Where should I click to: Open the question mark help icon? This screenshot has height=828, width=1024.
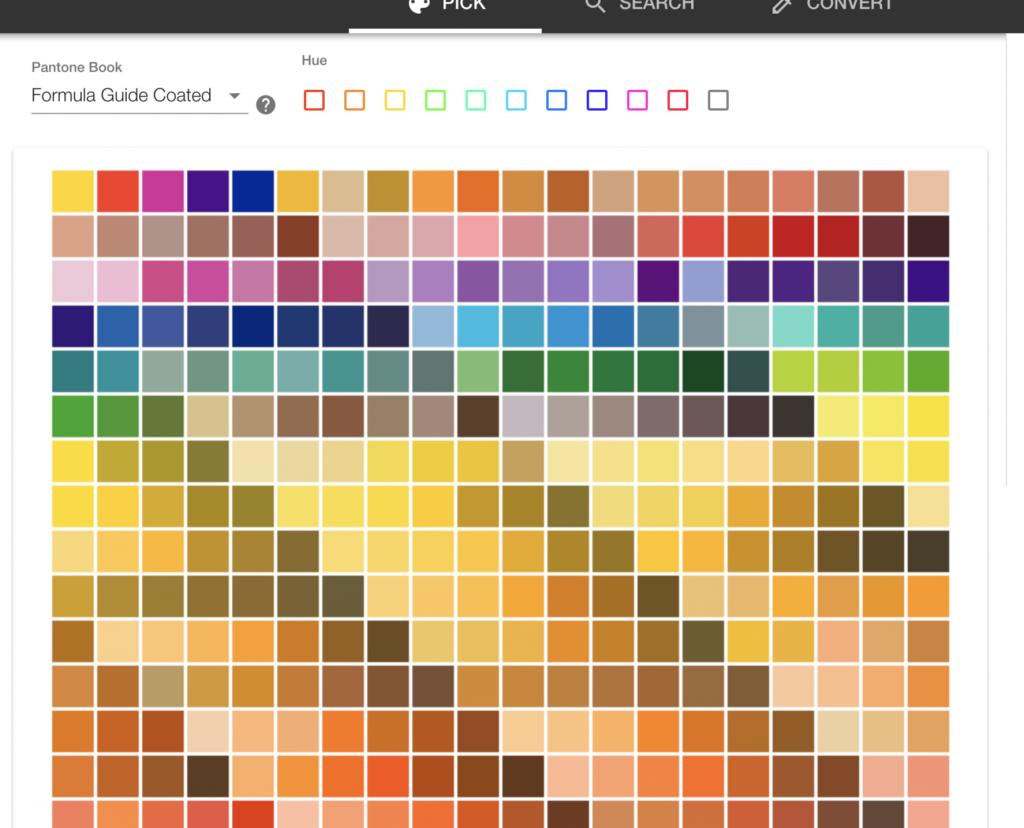265,104
